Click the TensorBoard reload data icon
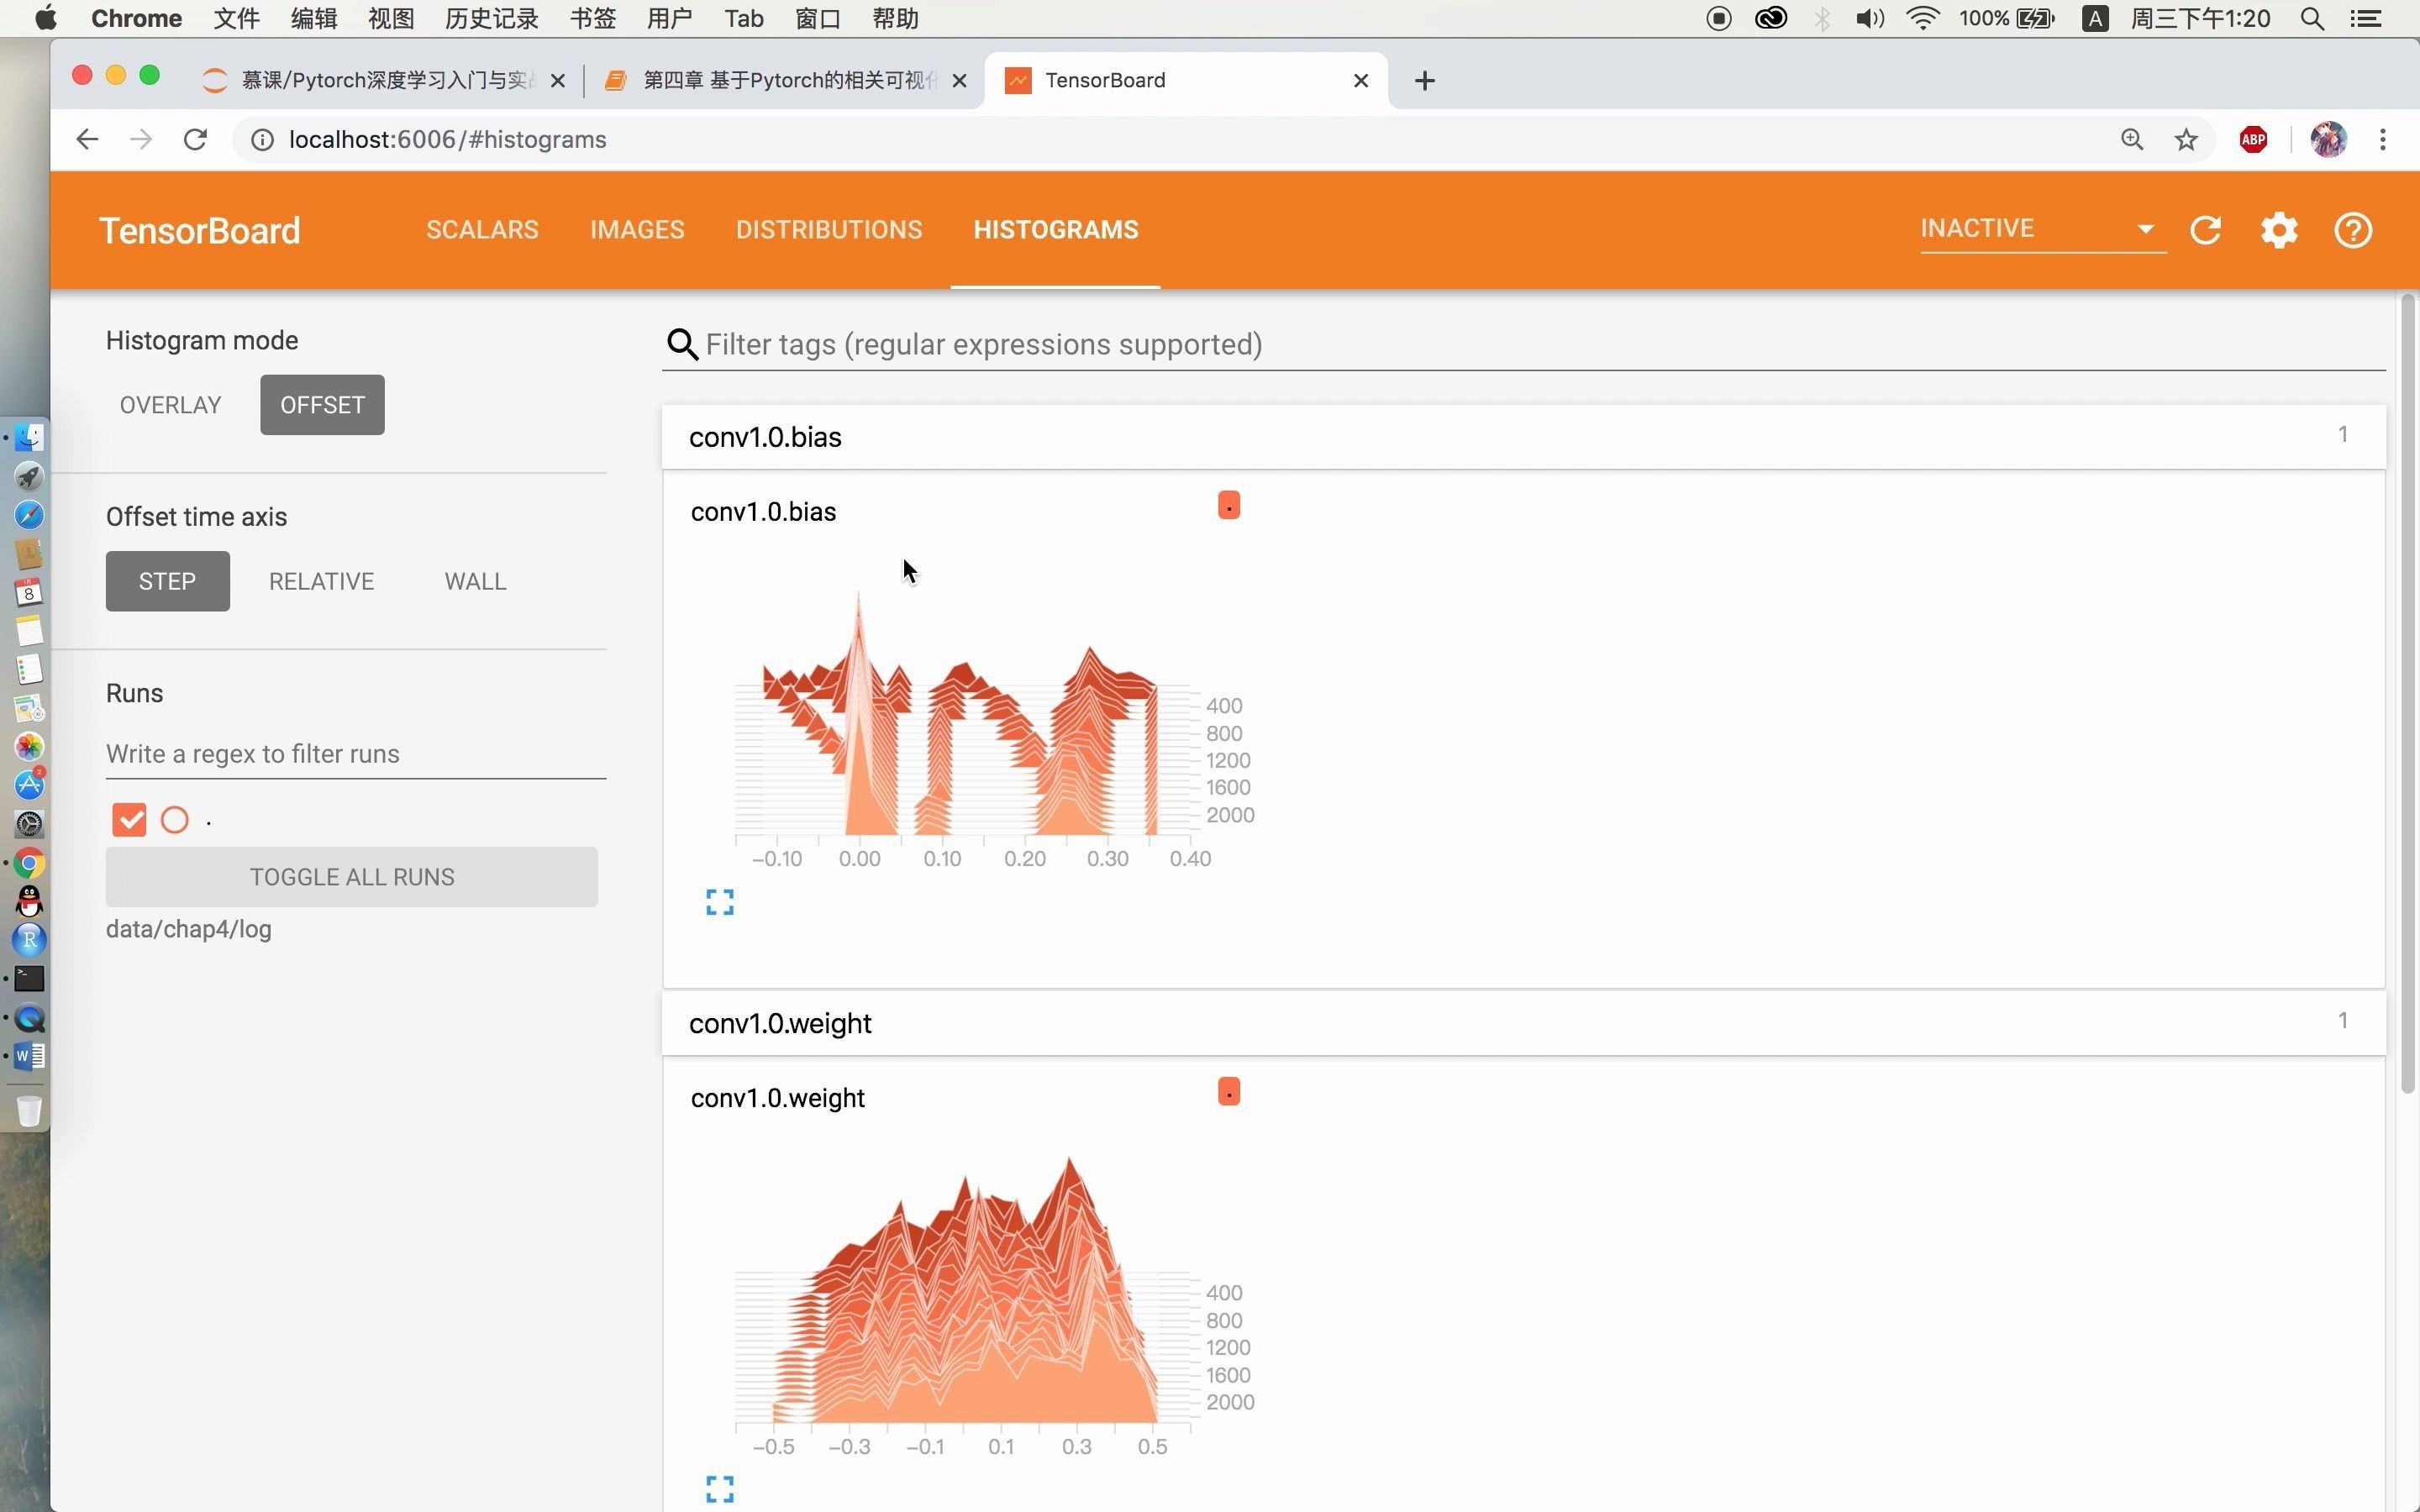 (2205, 230)
